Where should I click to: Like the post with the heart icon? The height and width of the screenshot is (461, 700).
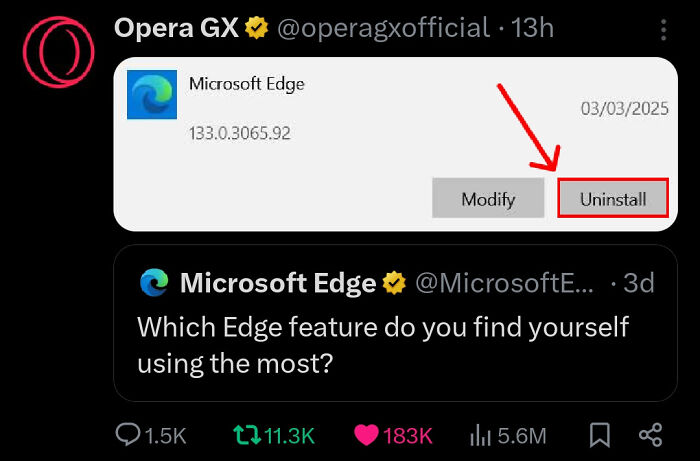pos(368,435)
